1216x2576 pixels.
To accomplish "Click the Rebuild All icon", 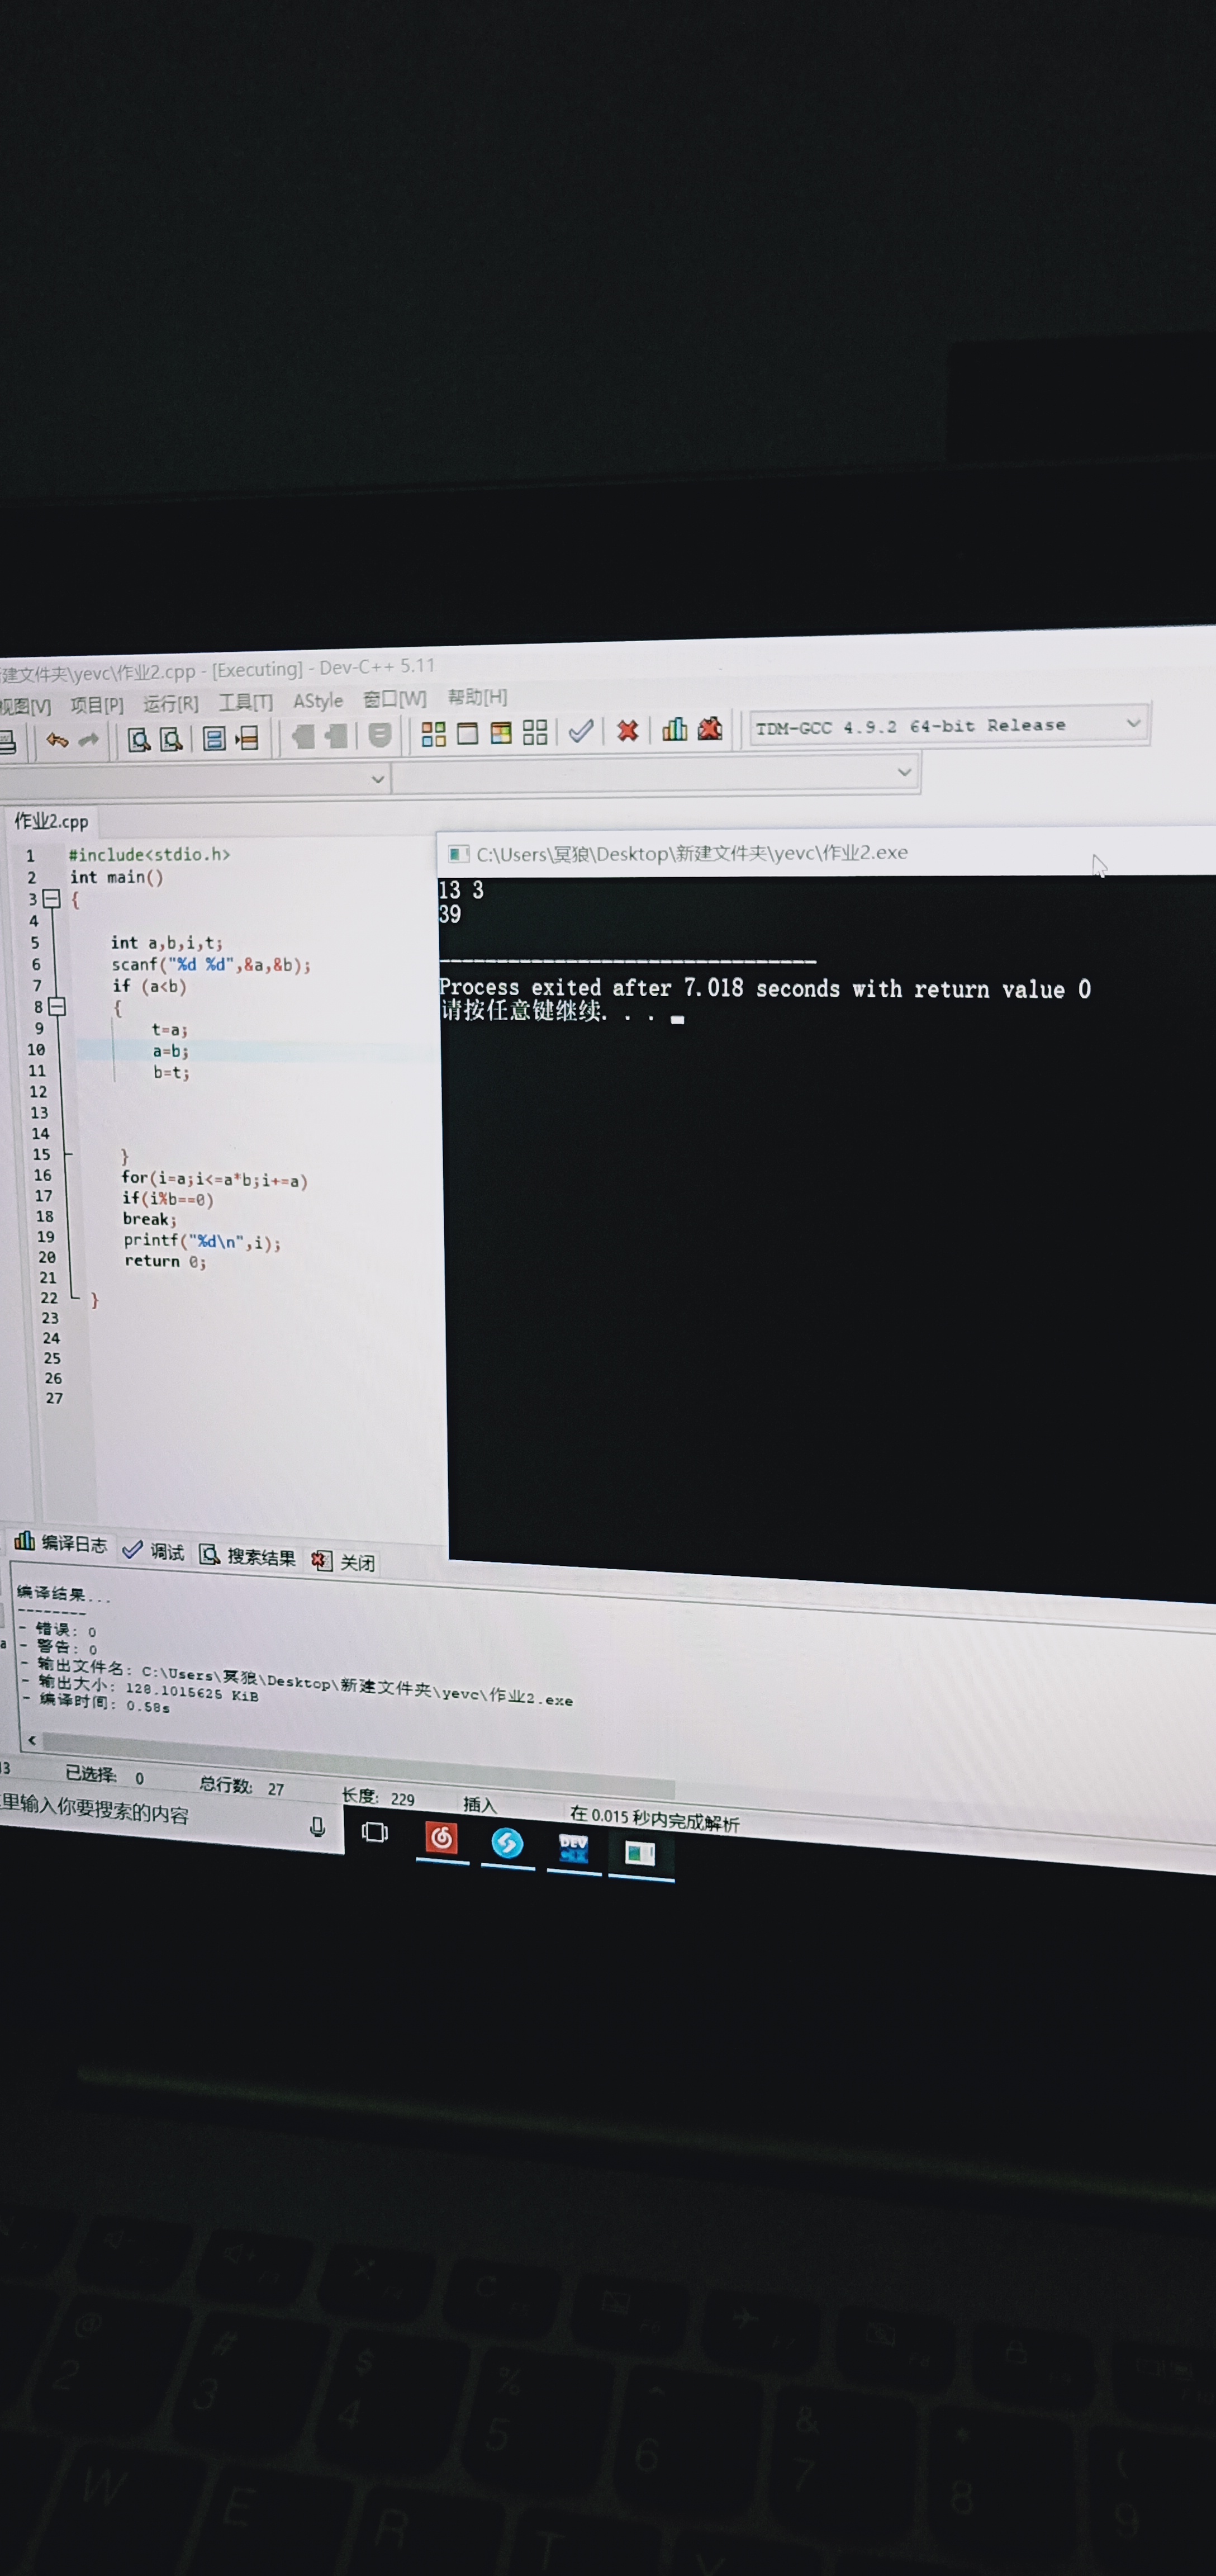I will [x=535, y=732].
